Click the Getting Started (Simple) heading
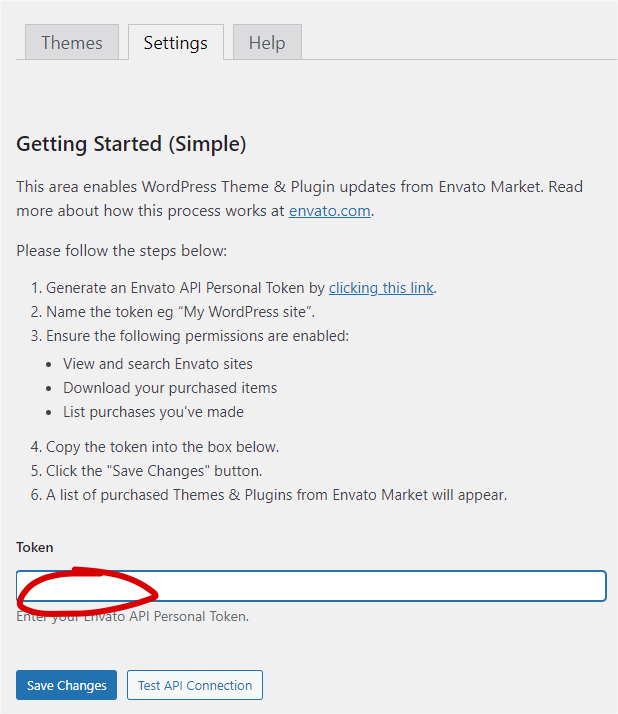 tap(131, 144)
